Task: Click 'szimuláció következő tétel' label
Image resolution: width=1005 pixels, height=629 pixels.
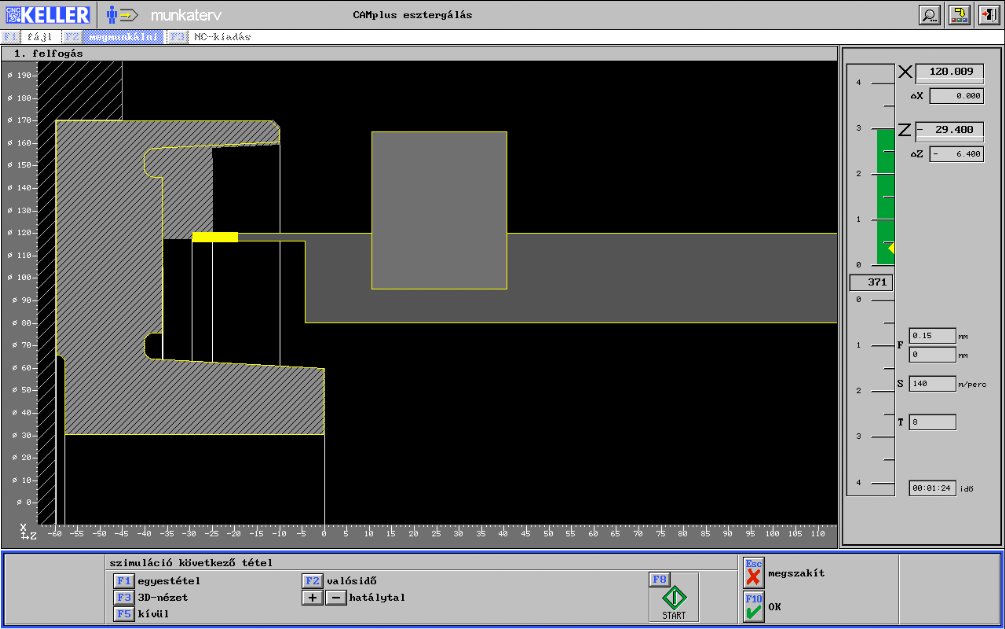Action: (191, 563)
